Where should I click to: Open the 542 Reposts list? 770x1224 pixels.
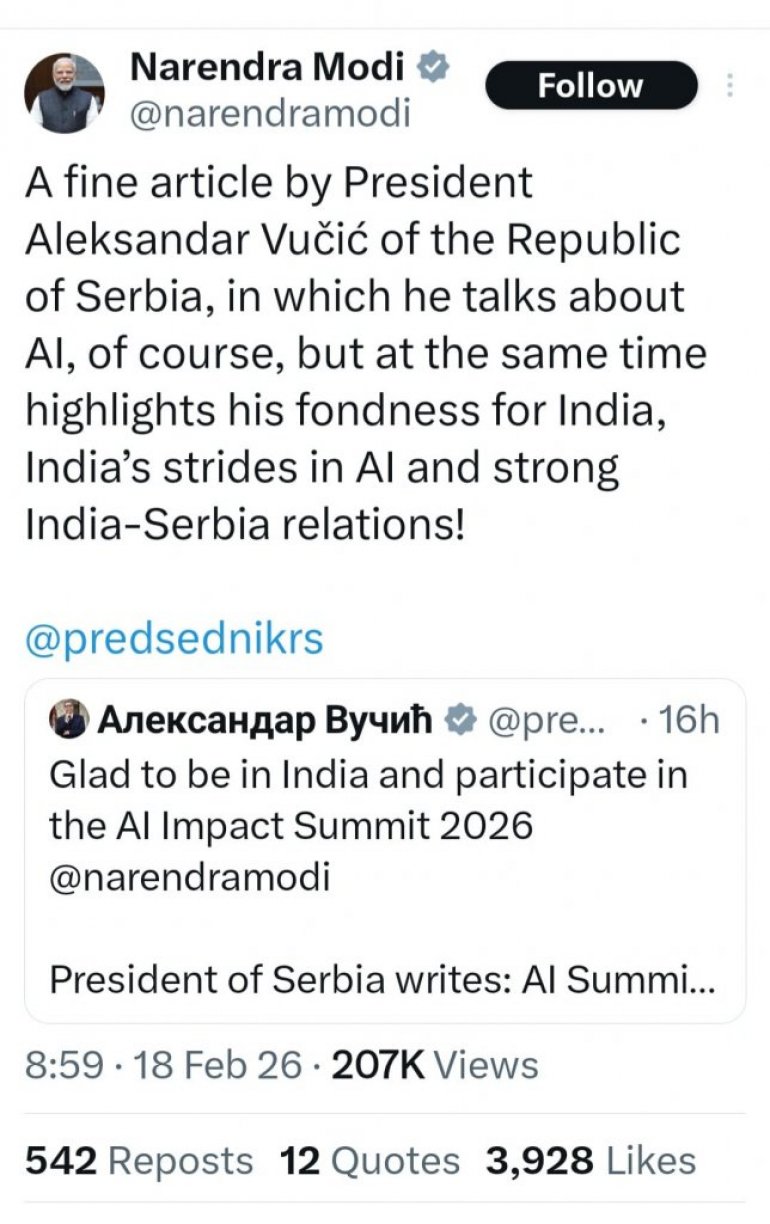[139, 1160]
